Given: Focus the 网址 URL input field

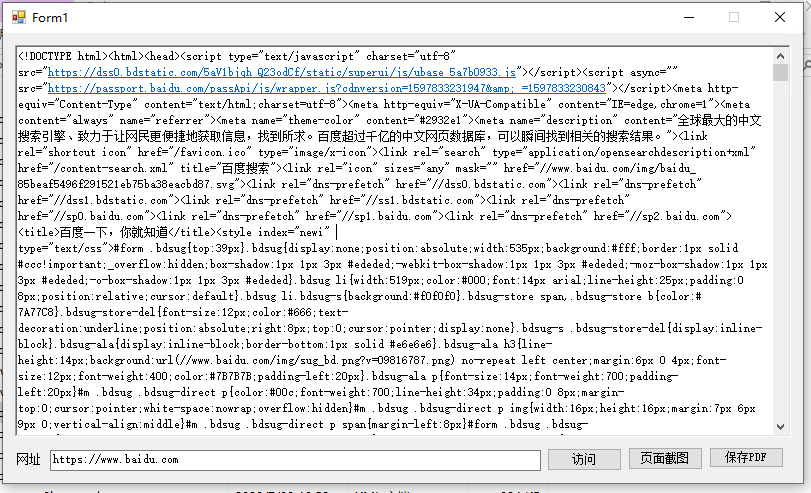Looking at the screenshot, I should coord(295,460).
